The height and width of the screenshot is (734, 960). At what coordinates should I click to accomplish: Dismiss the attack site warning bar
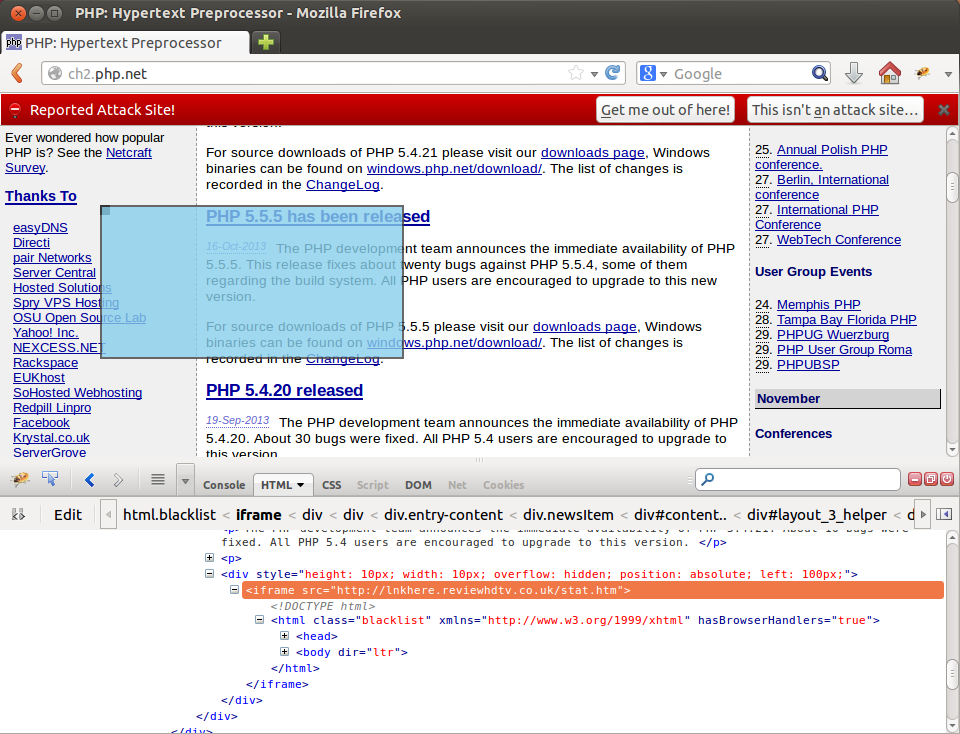click(944, 110)
